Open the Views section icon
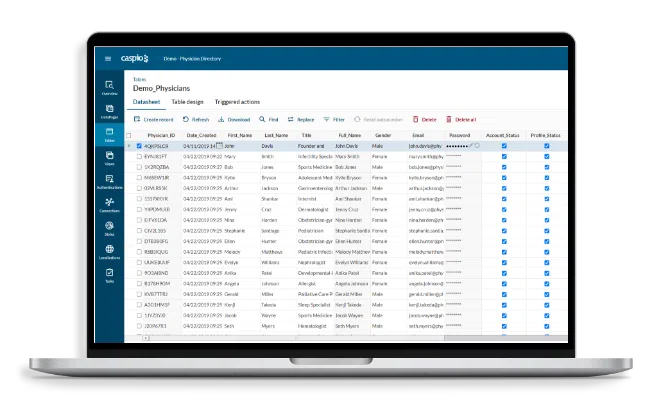Image resolution: width=646 pixels, height=407 pixels. coord(108,159)
